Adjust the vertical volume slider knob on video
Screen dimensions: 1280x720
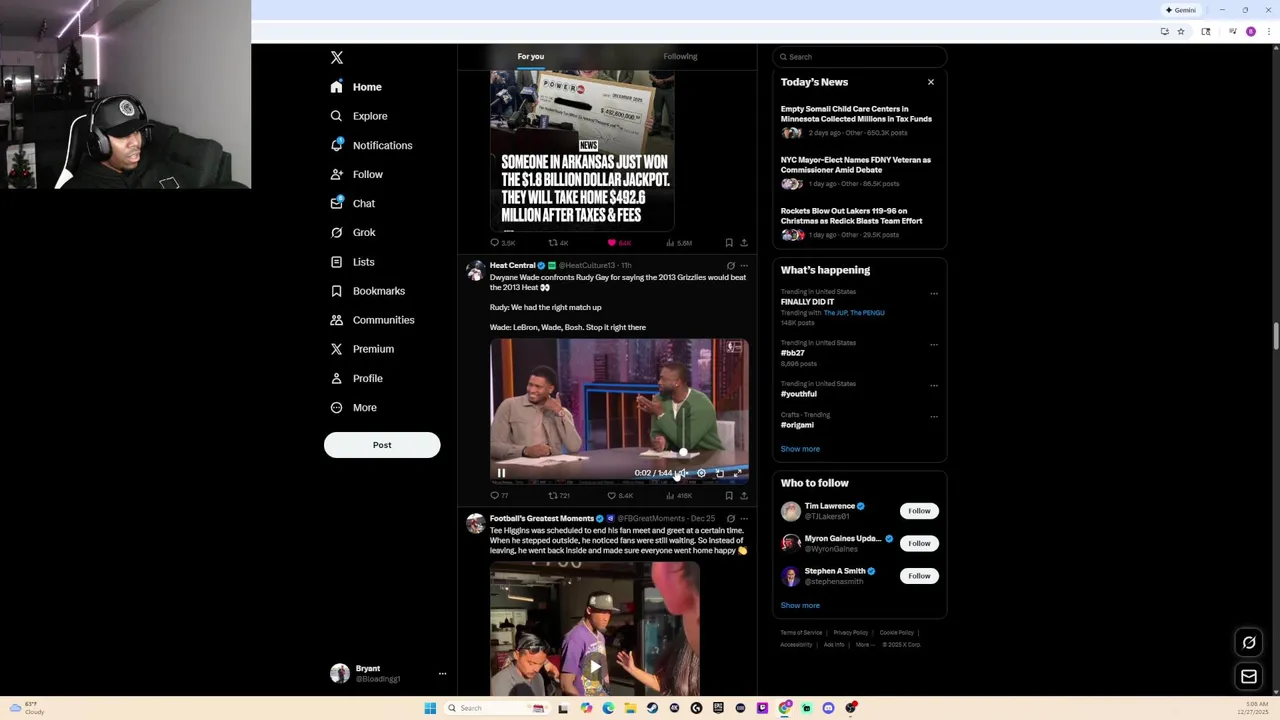click(683, 451)
